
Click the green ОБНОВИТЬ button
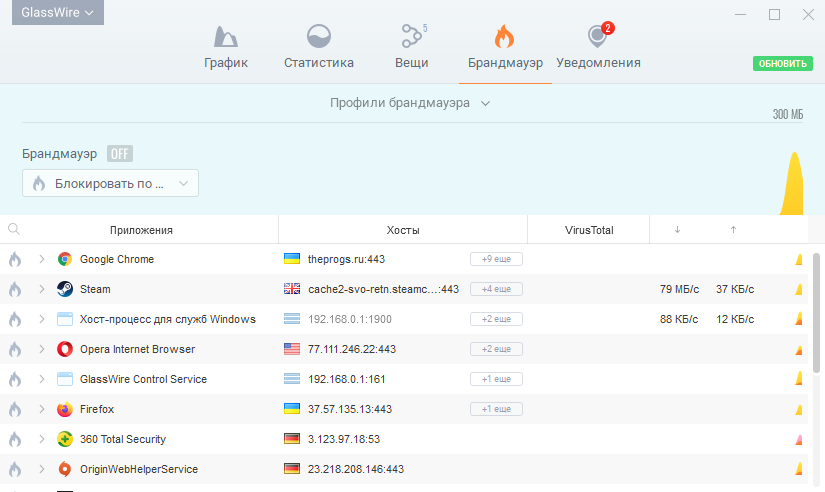pyautogui.click(x=782, y=63)
